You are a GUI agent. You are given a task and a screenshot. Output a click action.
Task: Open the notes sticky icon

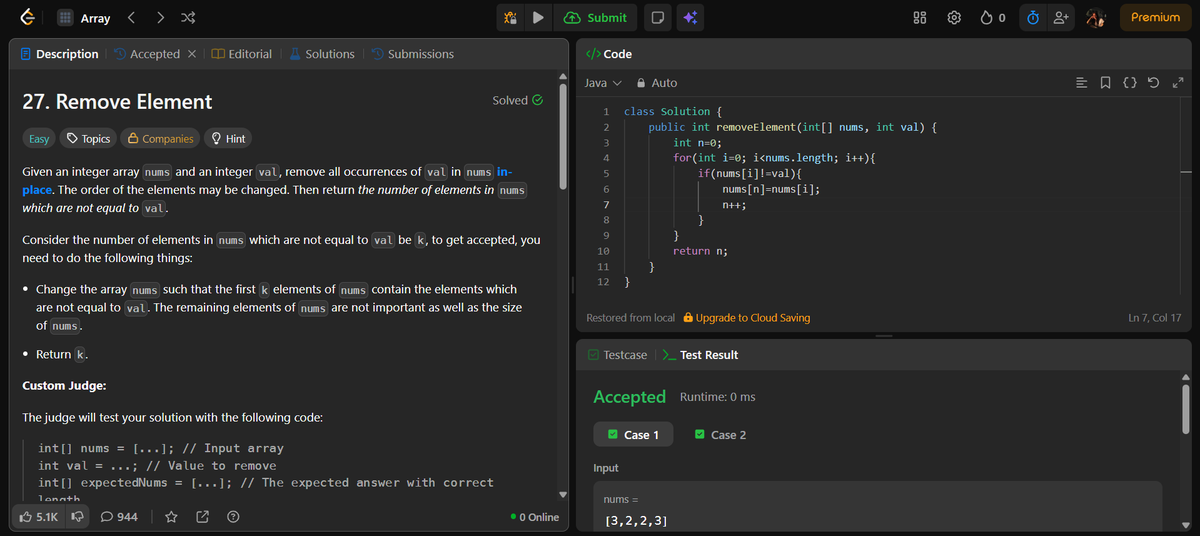coord(658,18)
